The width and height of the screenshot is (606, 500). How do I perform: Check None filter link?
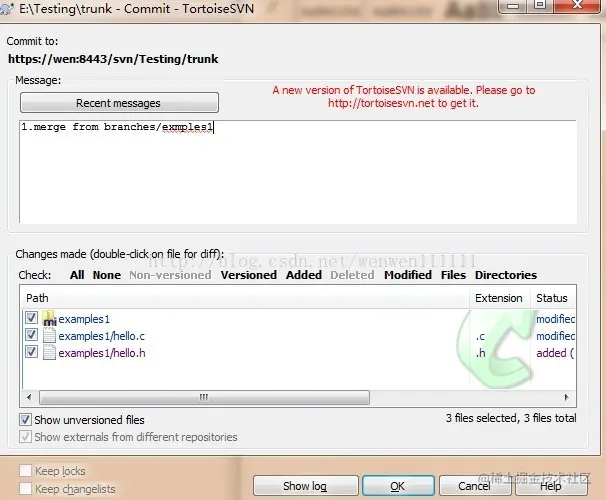[107, 275]
